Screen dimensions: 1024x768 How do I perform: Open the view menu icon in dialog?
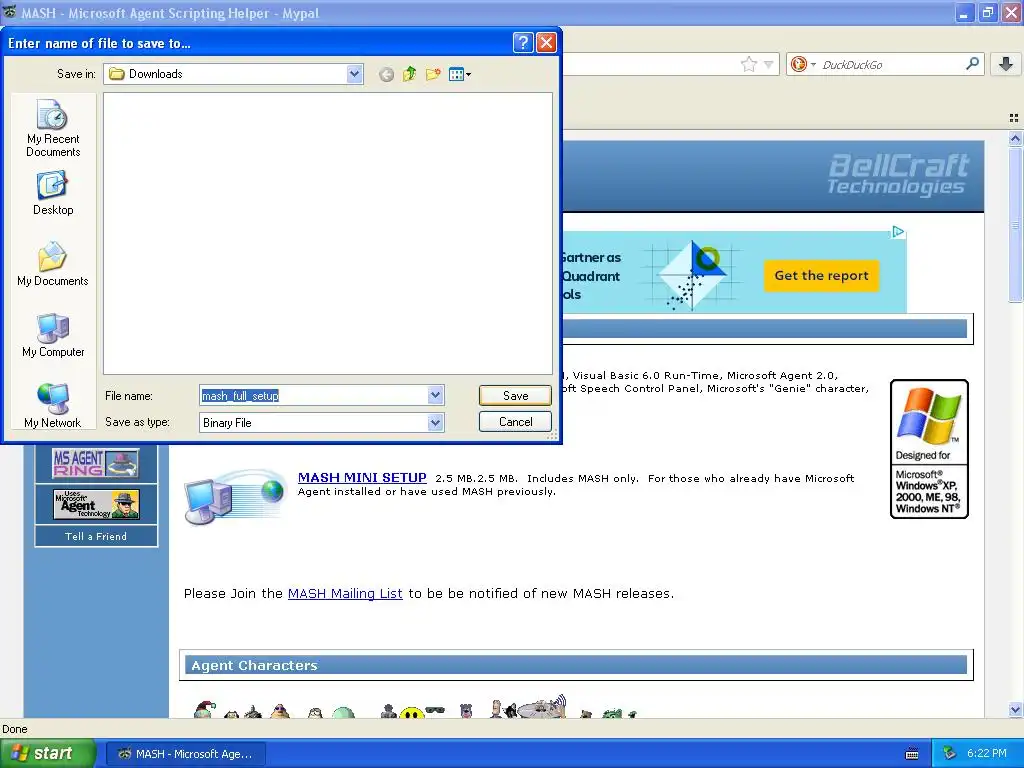click(456, 74)
